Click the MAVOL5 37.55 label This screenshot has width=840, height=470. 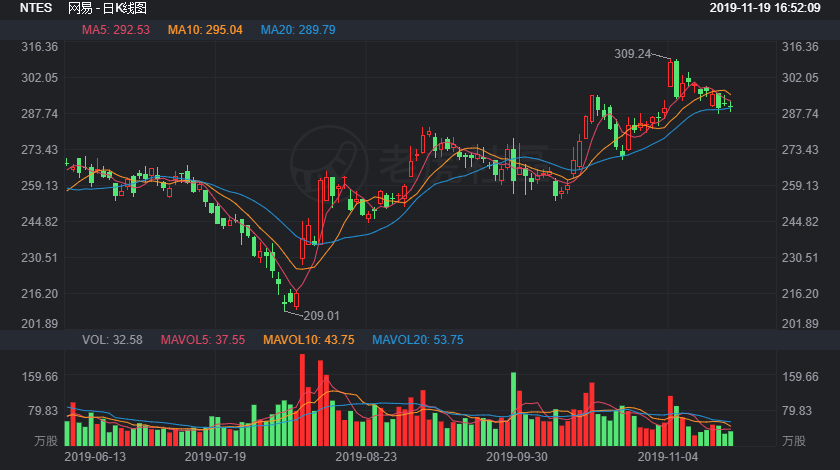click(x=204, y=340)
